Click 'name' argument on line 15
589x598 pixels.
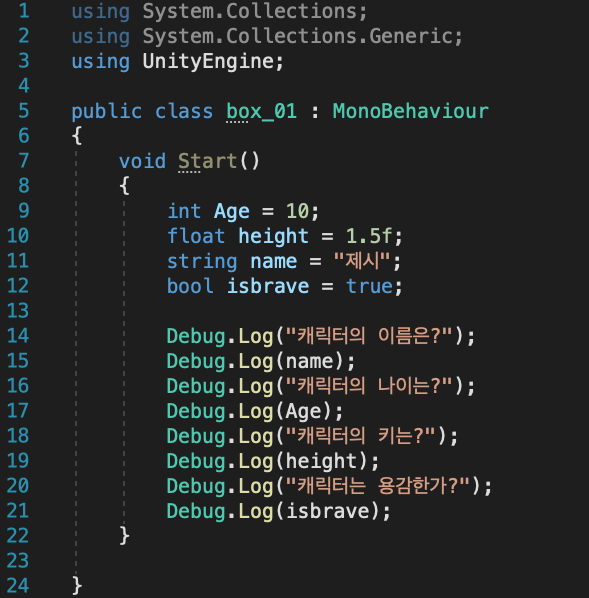coord(309,361)
